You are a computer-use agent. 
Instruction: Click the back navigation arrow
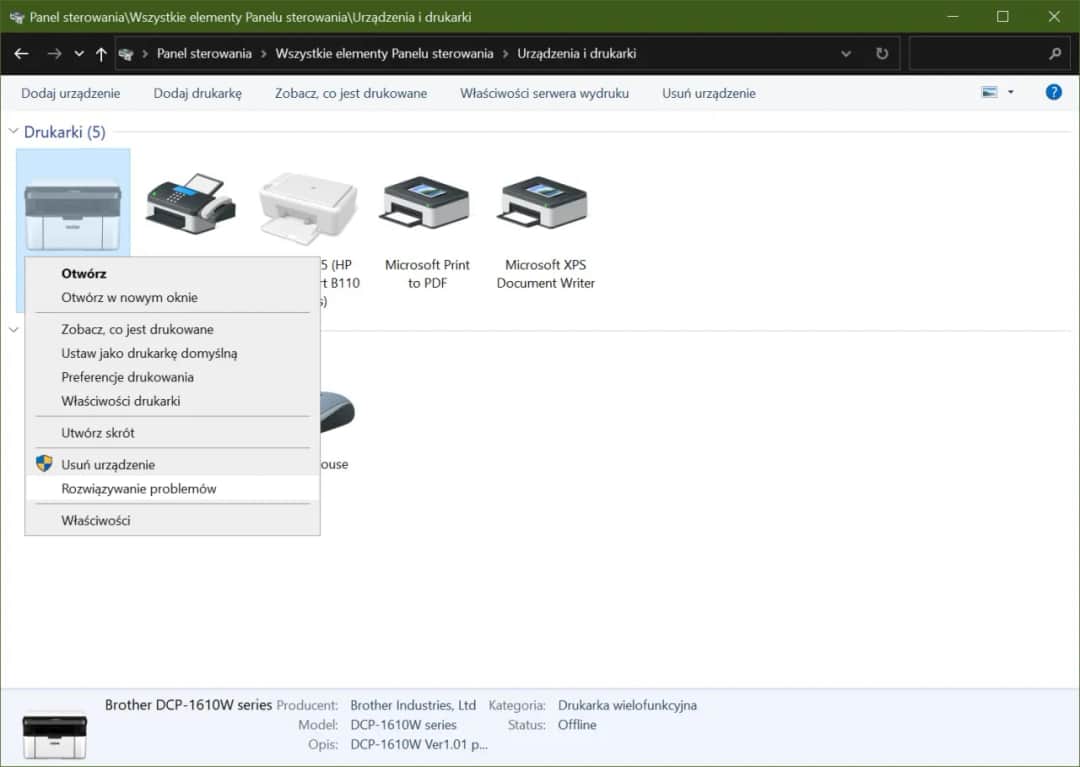click(x=21, y=54)
